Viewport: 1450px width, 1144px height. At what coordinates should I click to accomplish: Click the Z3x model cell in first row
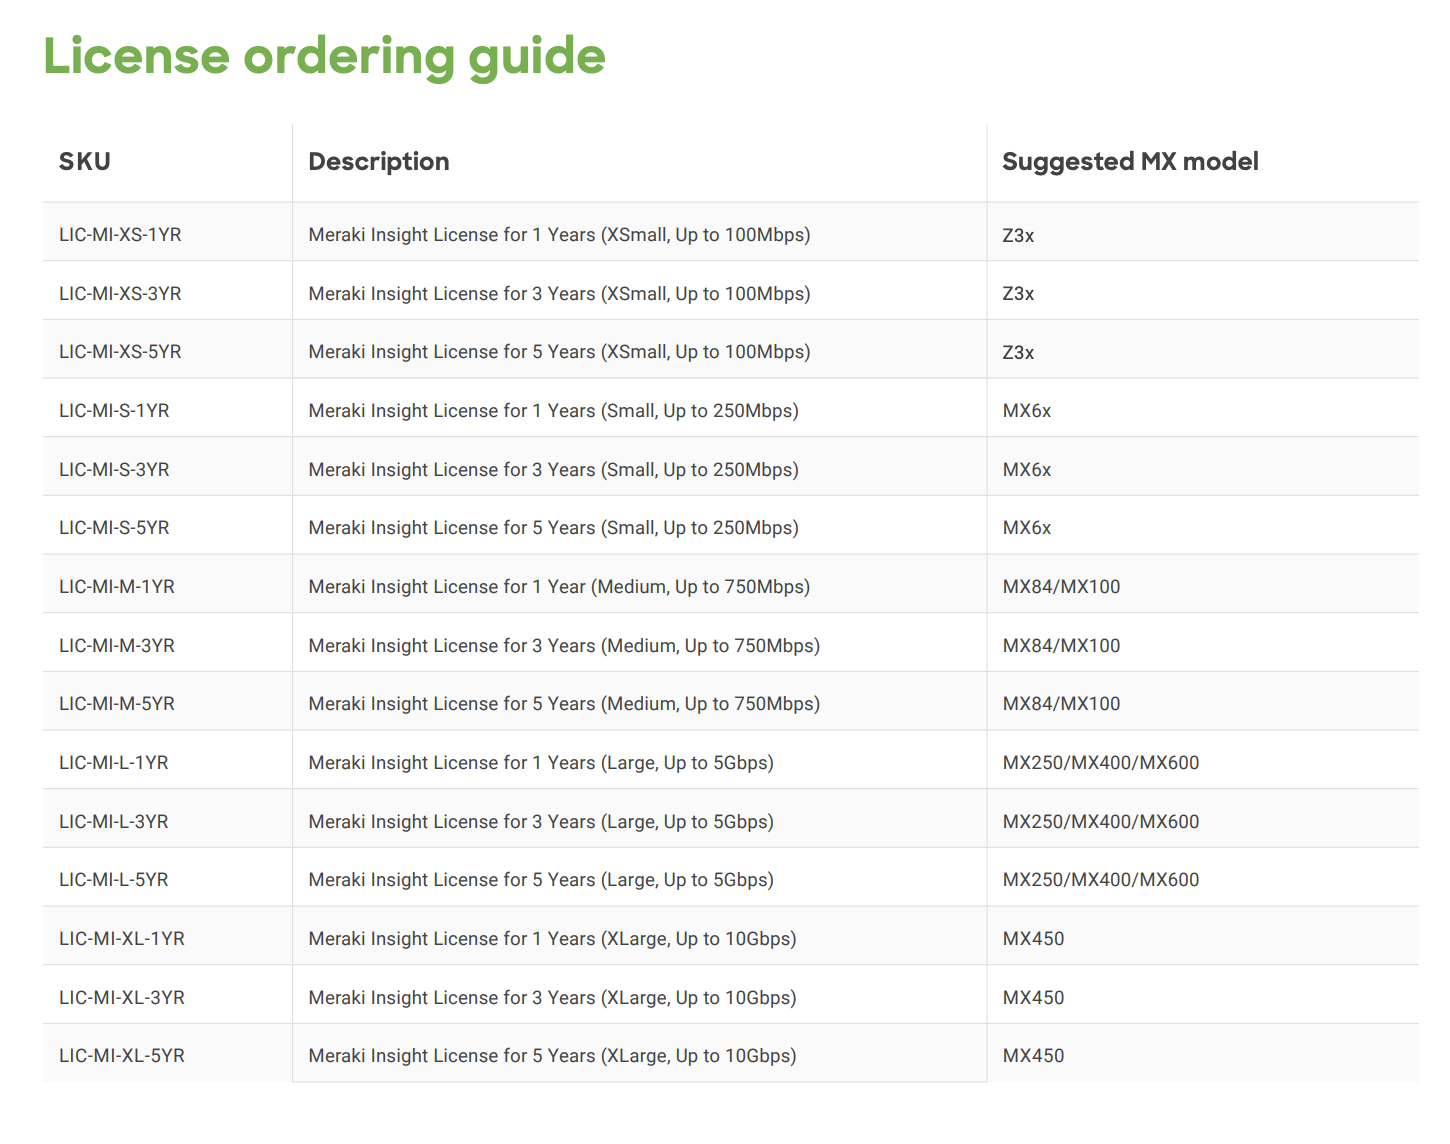click(x=1018, y=234)
